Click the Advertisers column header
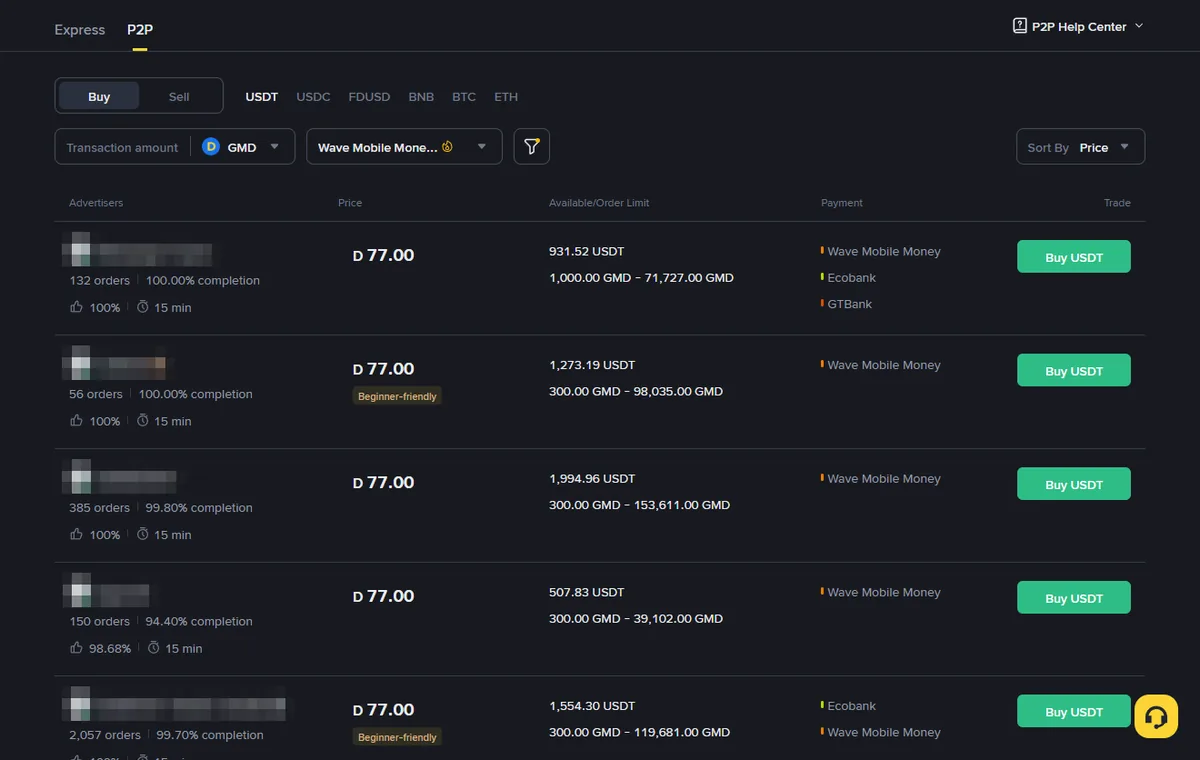Image resolution: width=1200 pixels, height=760 pixels. click(x=96, y=203)
